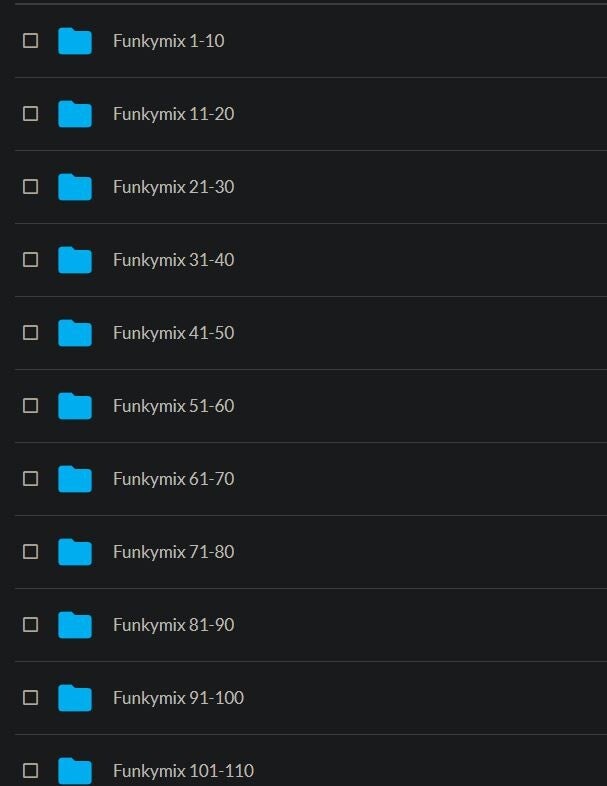
Task: Open the Funkymix 101-110 folder icon
Action: coord(75,770)
